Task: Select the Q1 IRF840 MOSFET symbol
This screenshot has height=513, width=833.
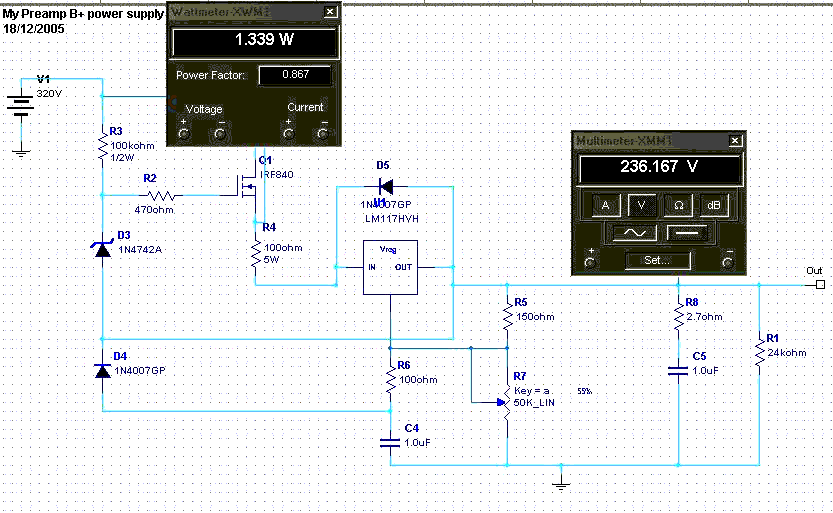Action: point(246,186)
